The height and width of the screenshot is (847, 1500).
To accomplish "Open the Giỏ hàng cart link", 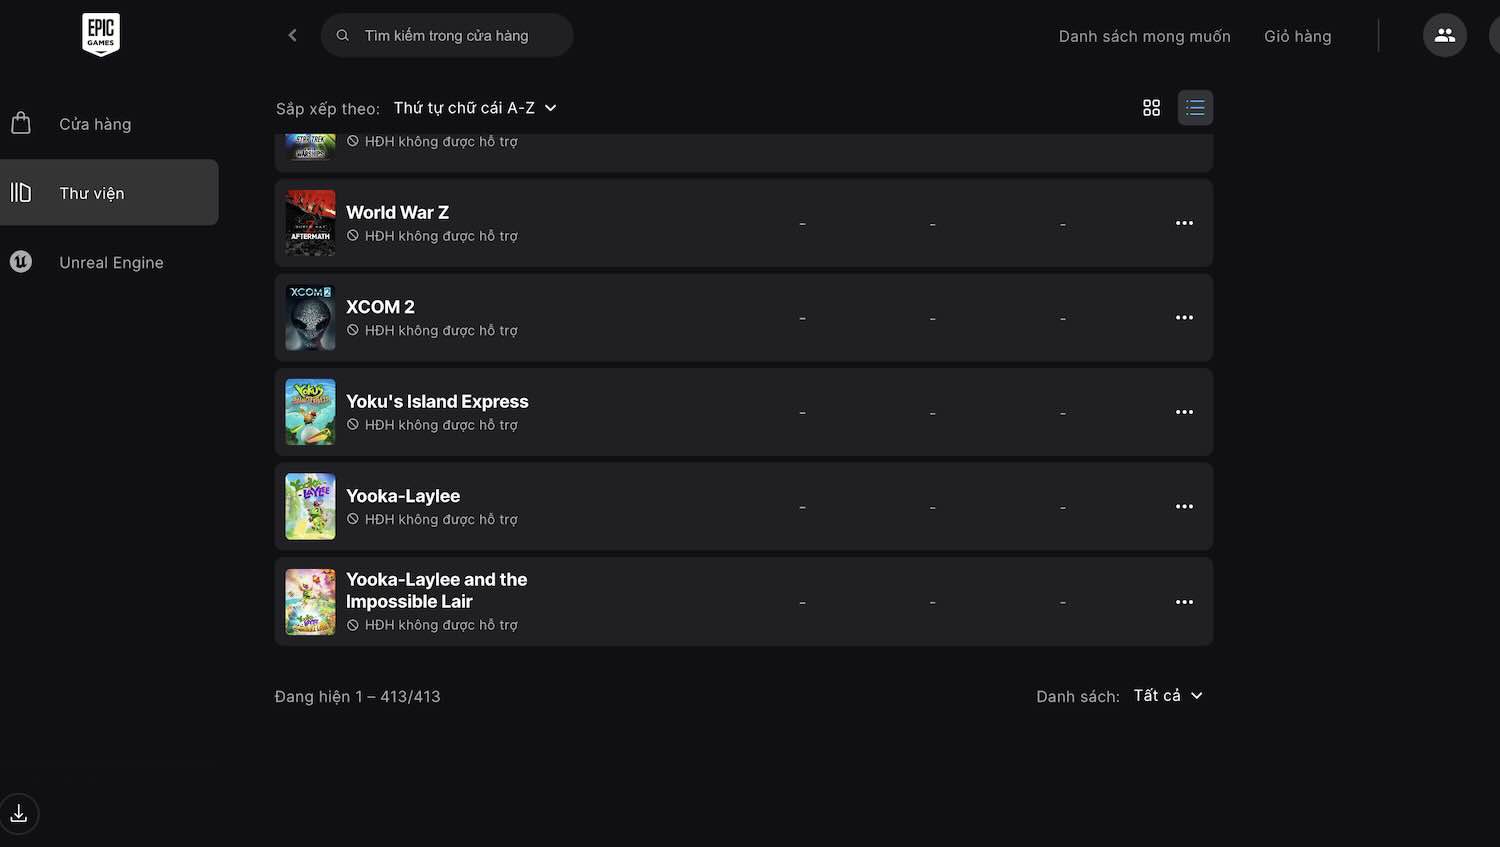I will [1297, 36].
